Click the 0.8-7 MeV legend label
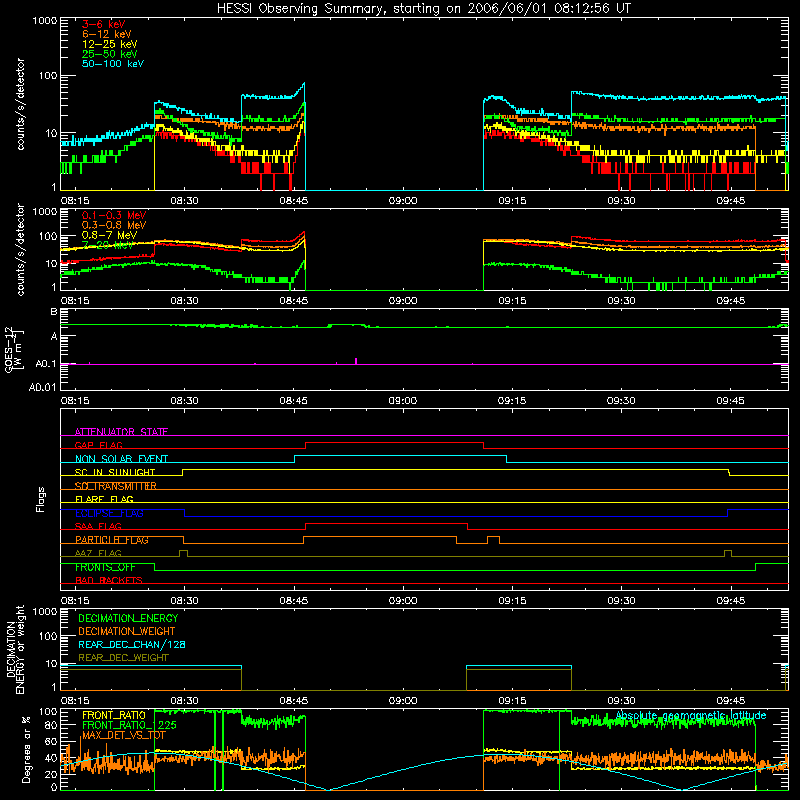Screen dimensions: 800x800 (110, 235)
